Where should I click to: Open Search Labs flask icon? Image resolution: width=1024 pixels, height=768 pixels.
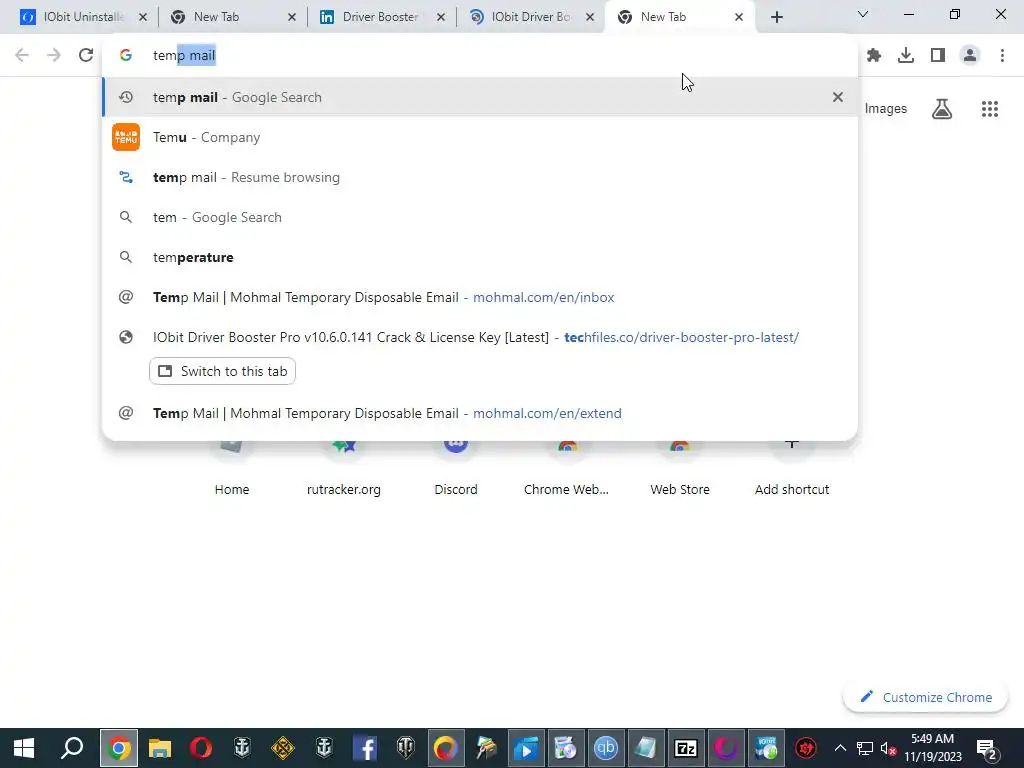[942, 109]
